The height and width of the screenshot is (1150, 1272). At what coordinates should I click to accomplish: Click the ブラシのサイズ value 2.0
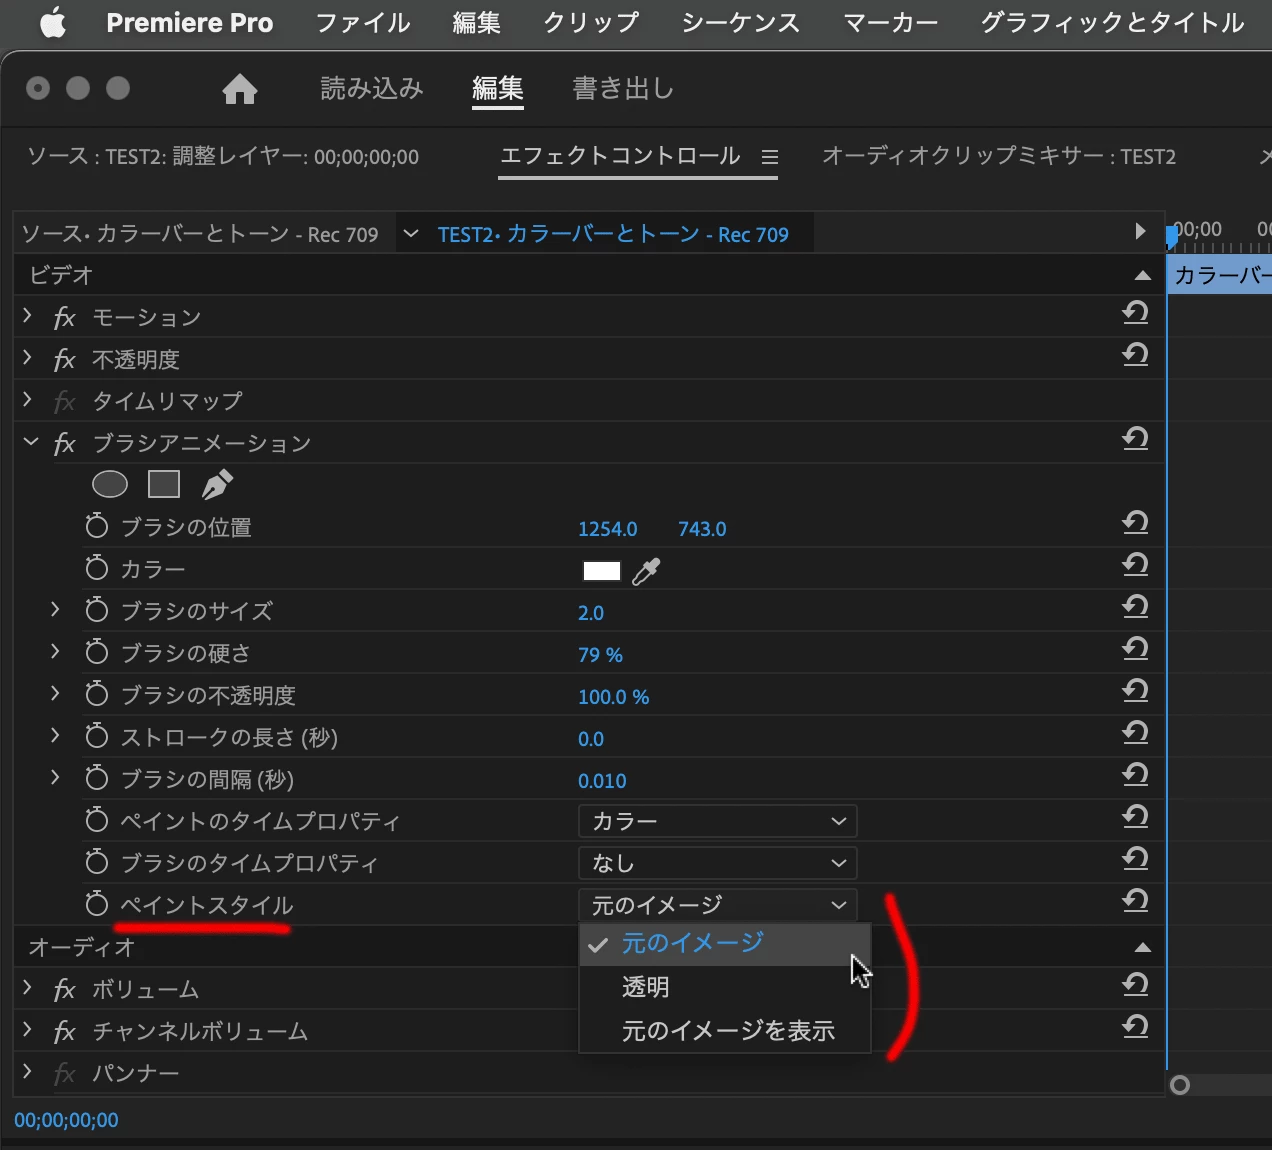[591, 613]
